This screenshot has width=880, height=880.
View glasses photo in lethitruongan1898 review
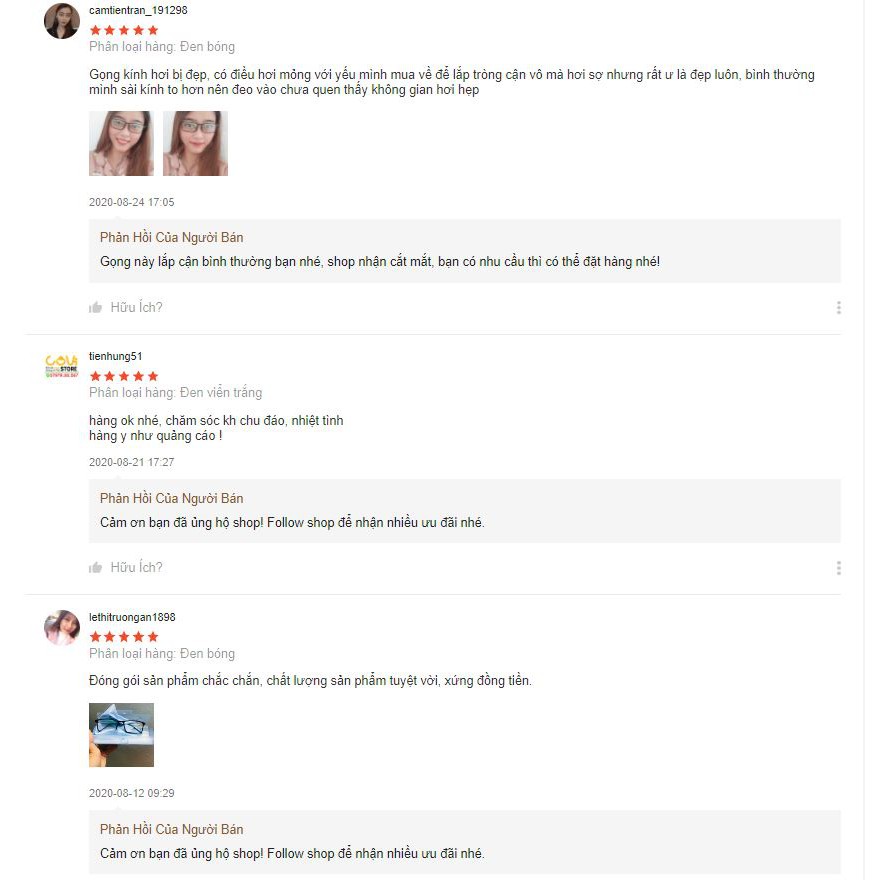click(x=121, y=735)
